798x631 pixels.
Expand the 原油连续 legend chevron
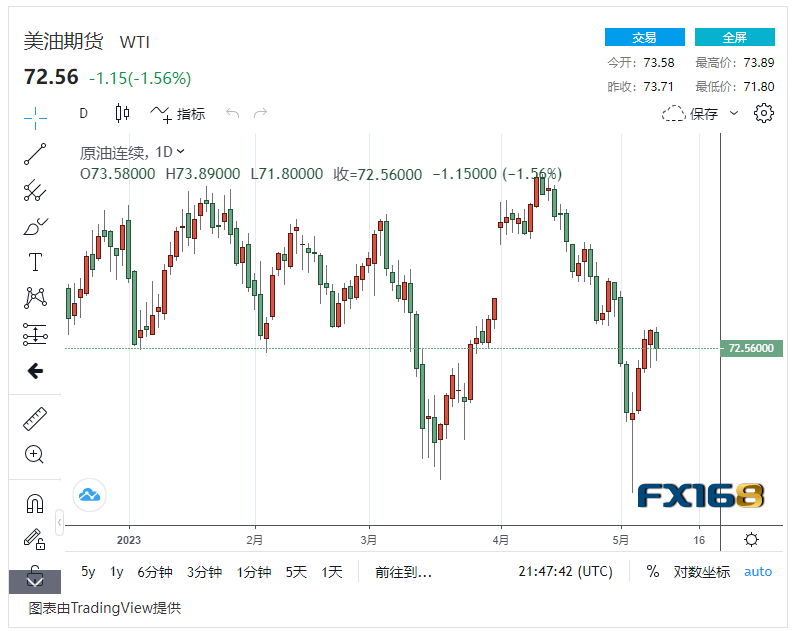181,152
